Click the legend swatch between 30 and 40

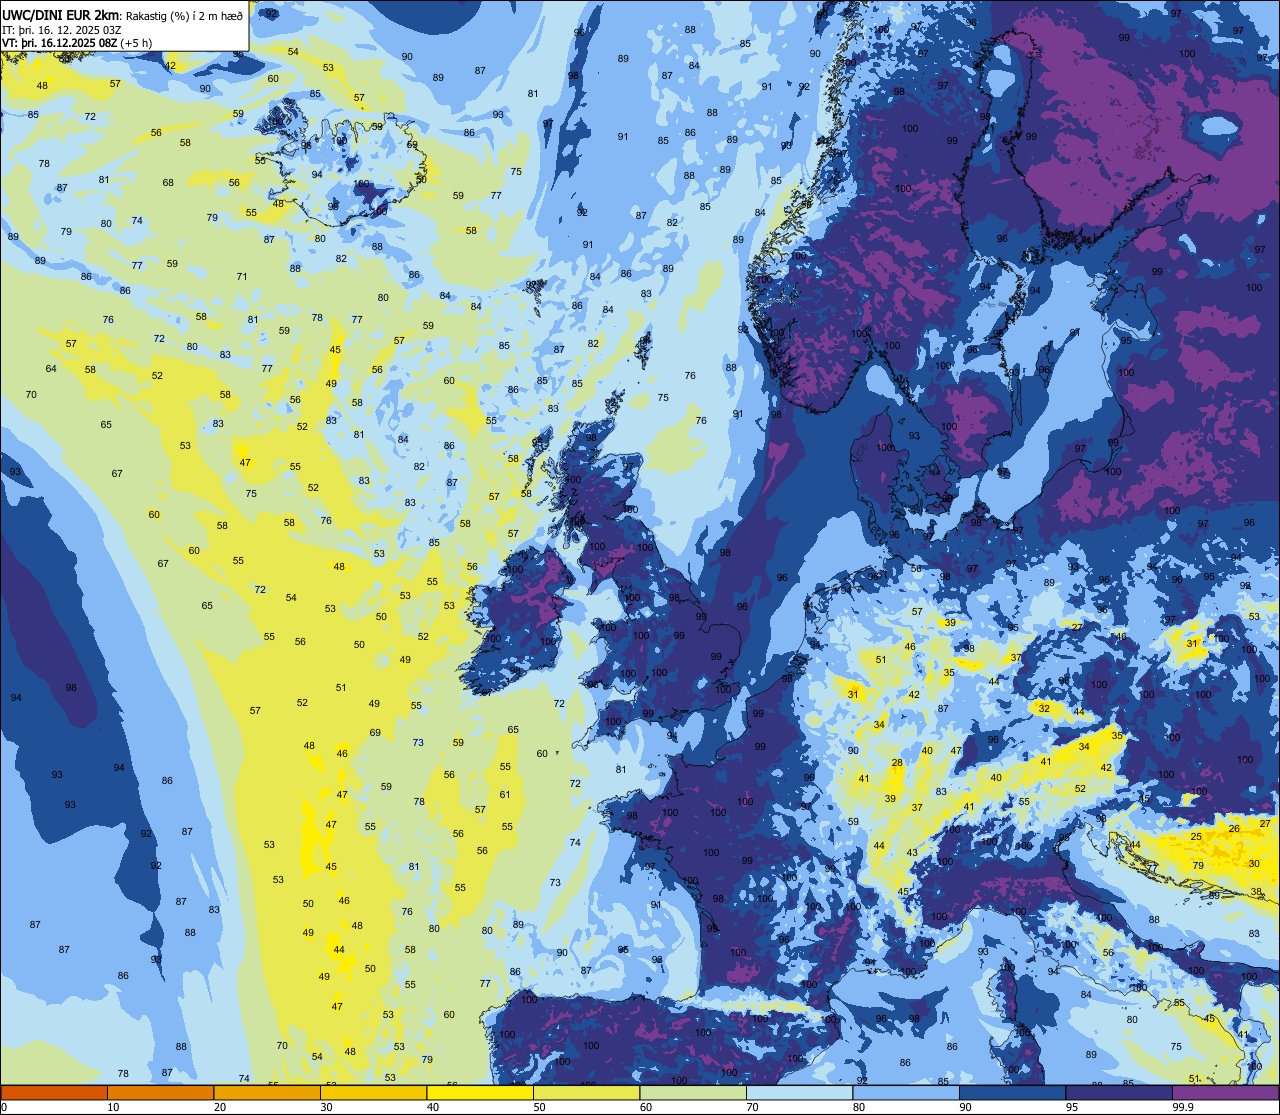pyautogui.click(x=373, y=1092)
